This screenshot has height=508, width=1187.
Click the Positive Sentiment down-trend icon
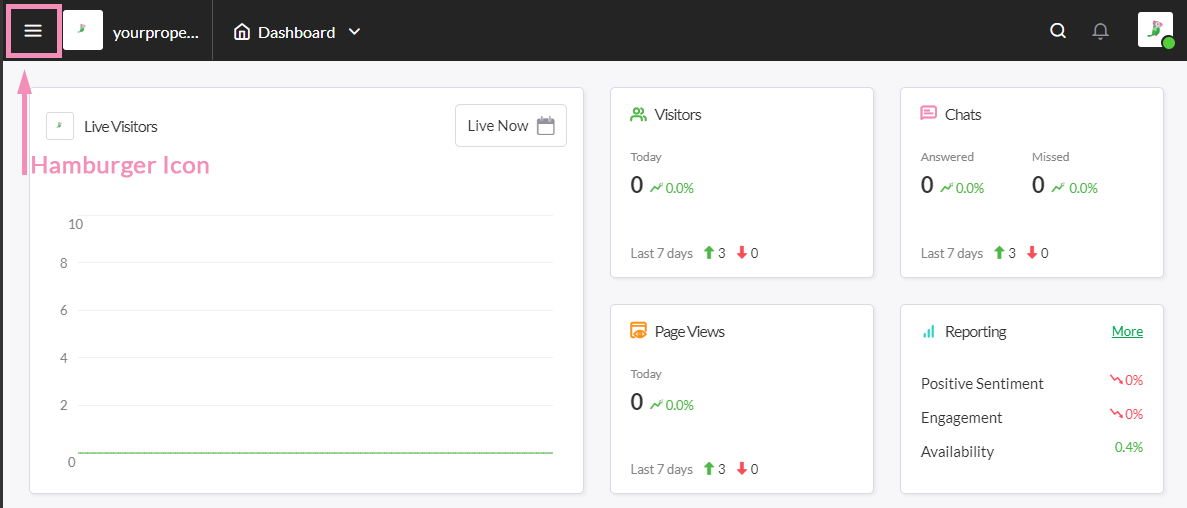1117,380
